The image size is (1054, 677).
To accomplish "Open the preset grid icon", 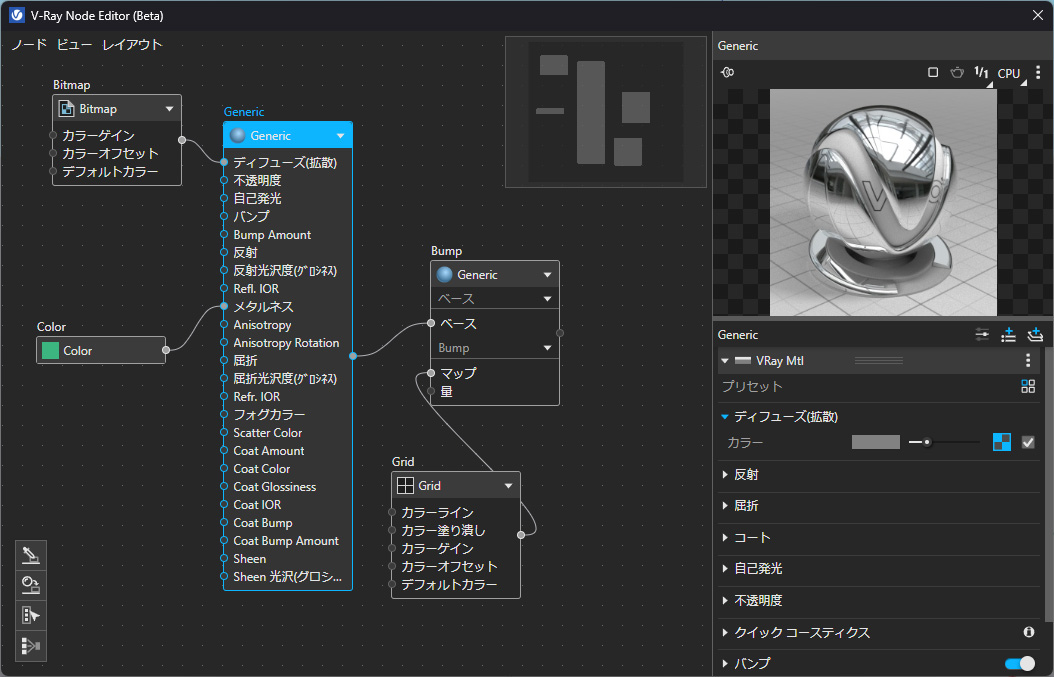I will 1027,387.
